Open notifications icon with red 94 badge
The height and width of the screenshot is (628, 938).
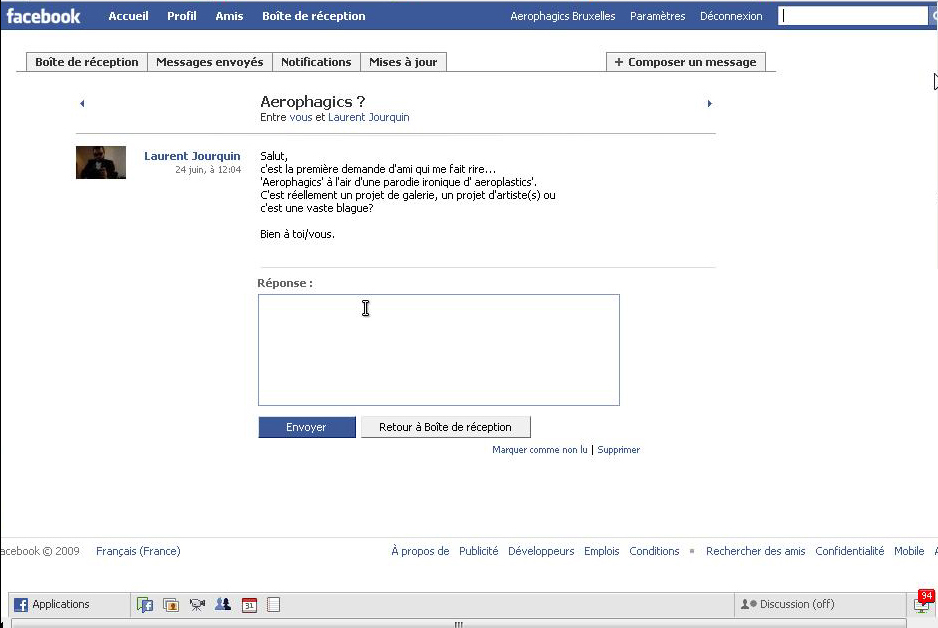click(x=923, y=603)
